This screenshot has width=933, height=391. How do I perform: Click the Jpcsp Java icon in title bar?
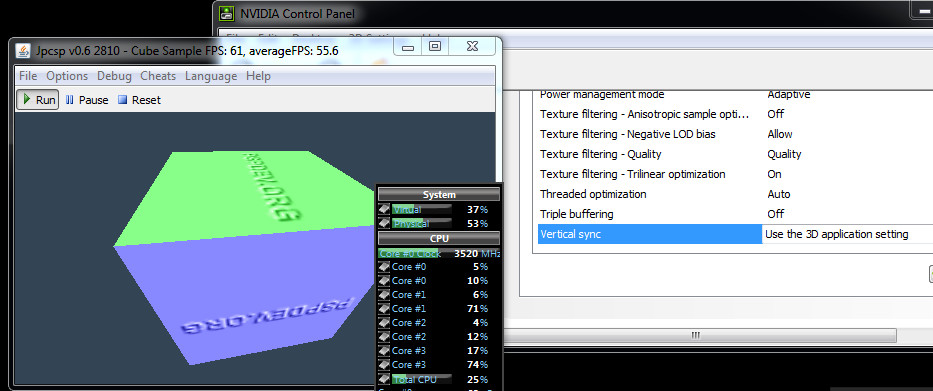coord(23,51)
